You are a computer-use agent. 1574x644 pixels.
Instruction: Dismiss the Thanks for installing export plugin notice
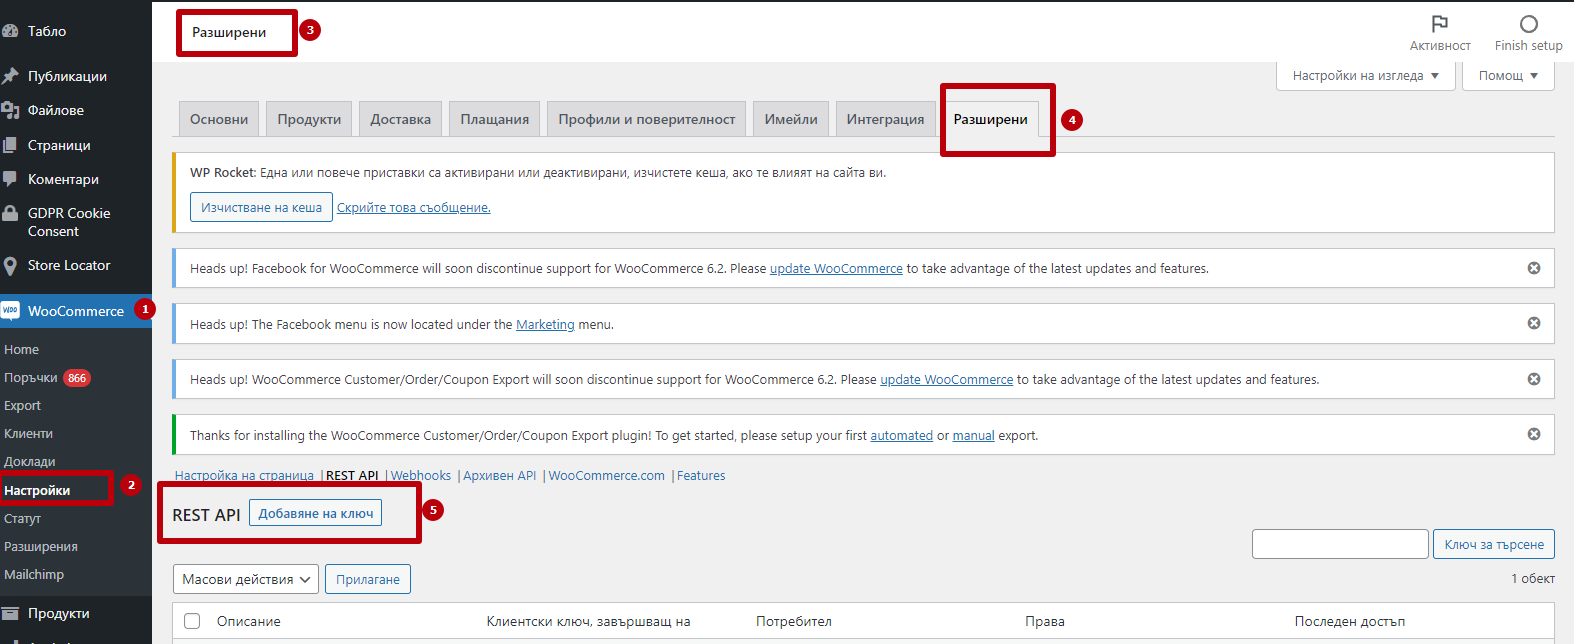coord(1534,434)
